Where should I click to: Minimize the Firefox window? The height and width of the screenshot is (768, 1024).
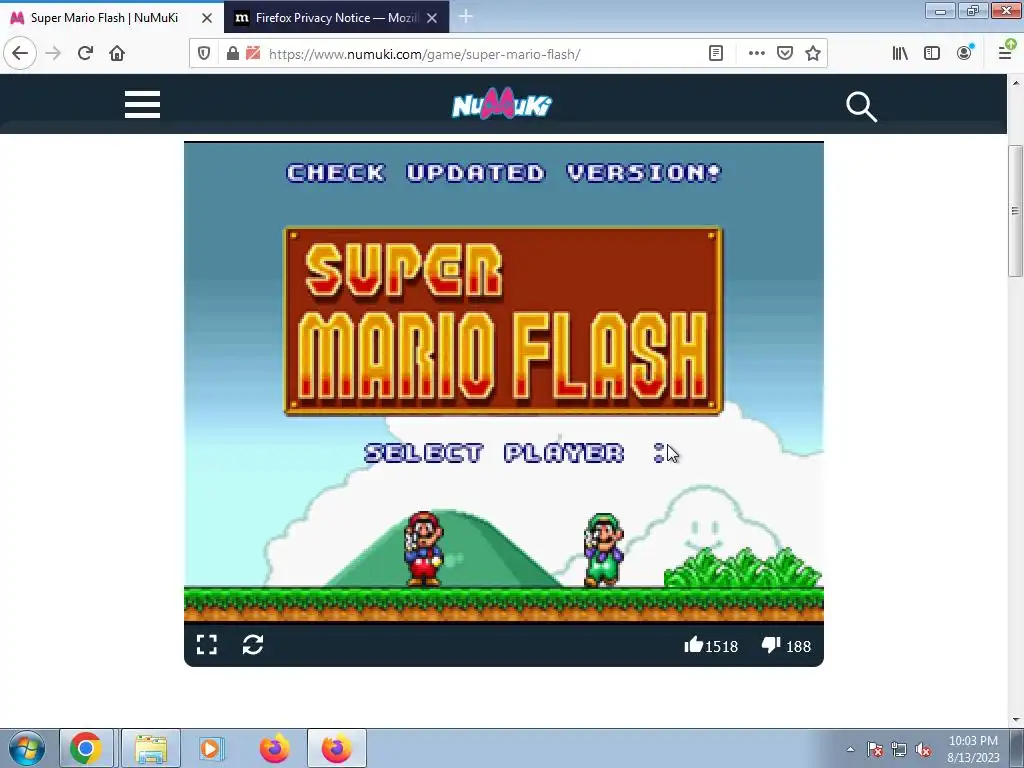click(940, 10)
